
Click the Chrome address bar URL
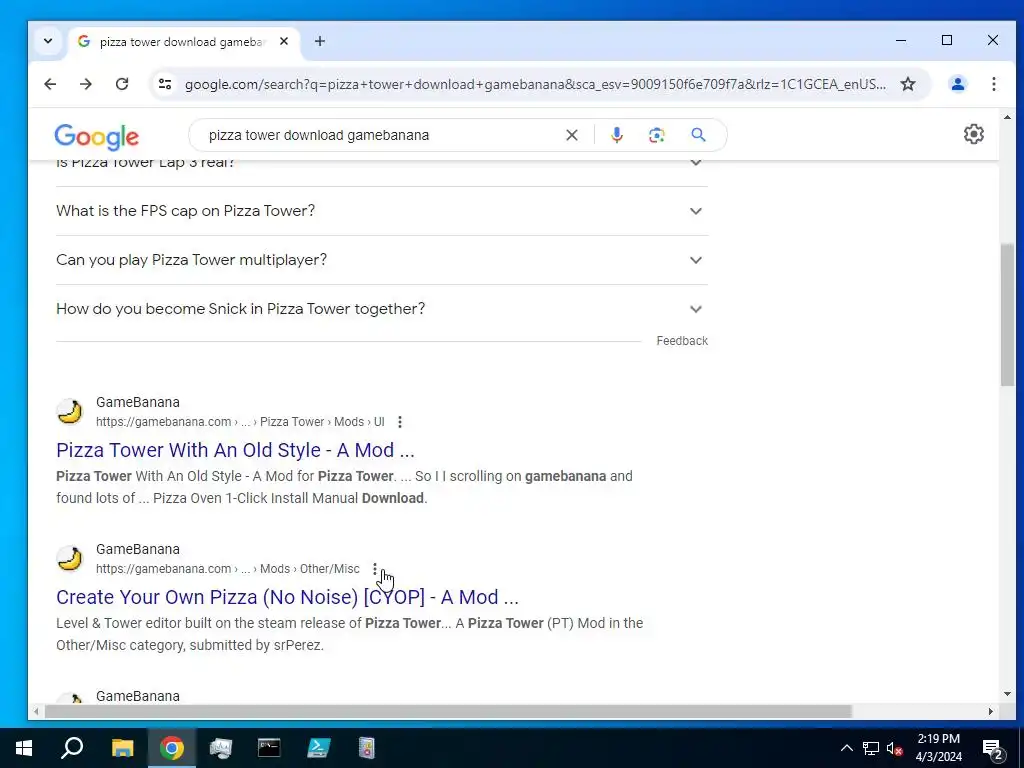(x=535, y=84)
